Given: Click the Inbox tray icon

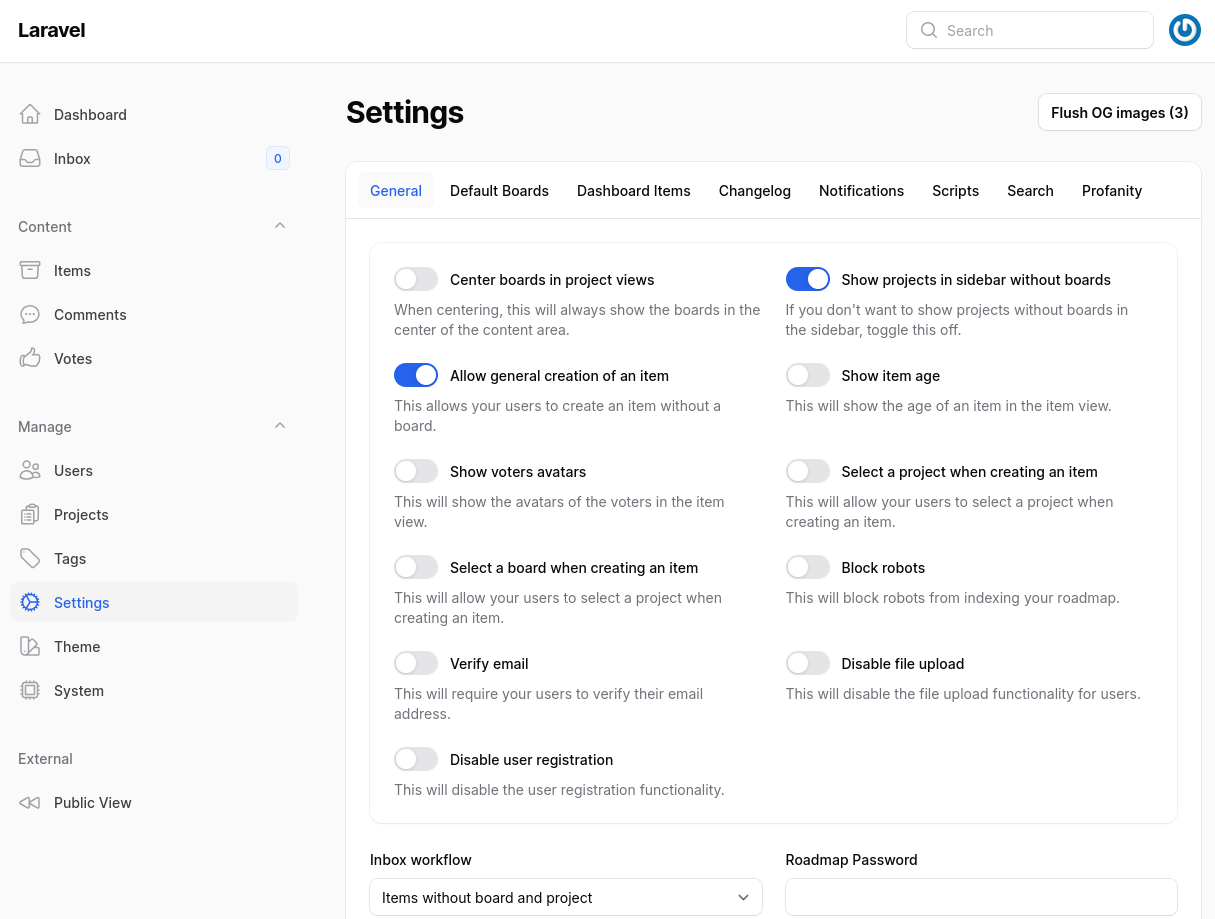Looking at the screenshot, I should (30, 158).
